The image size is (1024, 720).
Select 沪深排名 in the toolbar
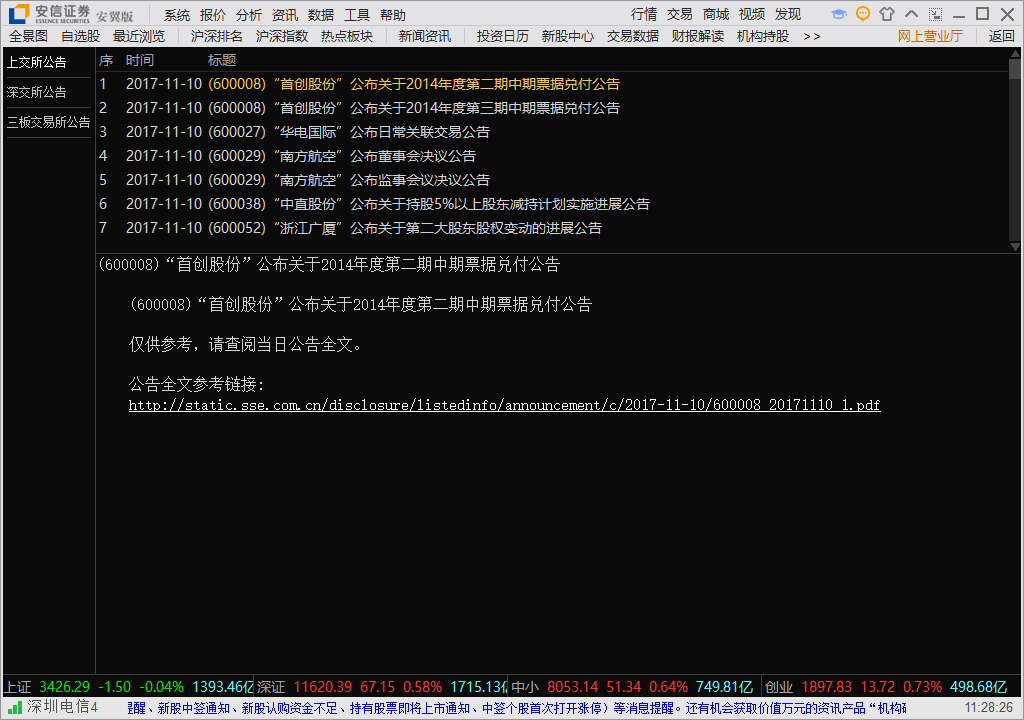217,37
